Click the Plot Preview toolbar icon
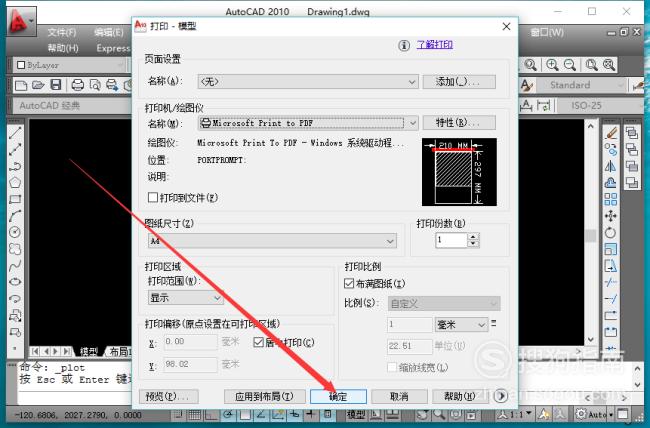The height and width of the screenshot is (428, 650). [95, 85]
